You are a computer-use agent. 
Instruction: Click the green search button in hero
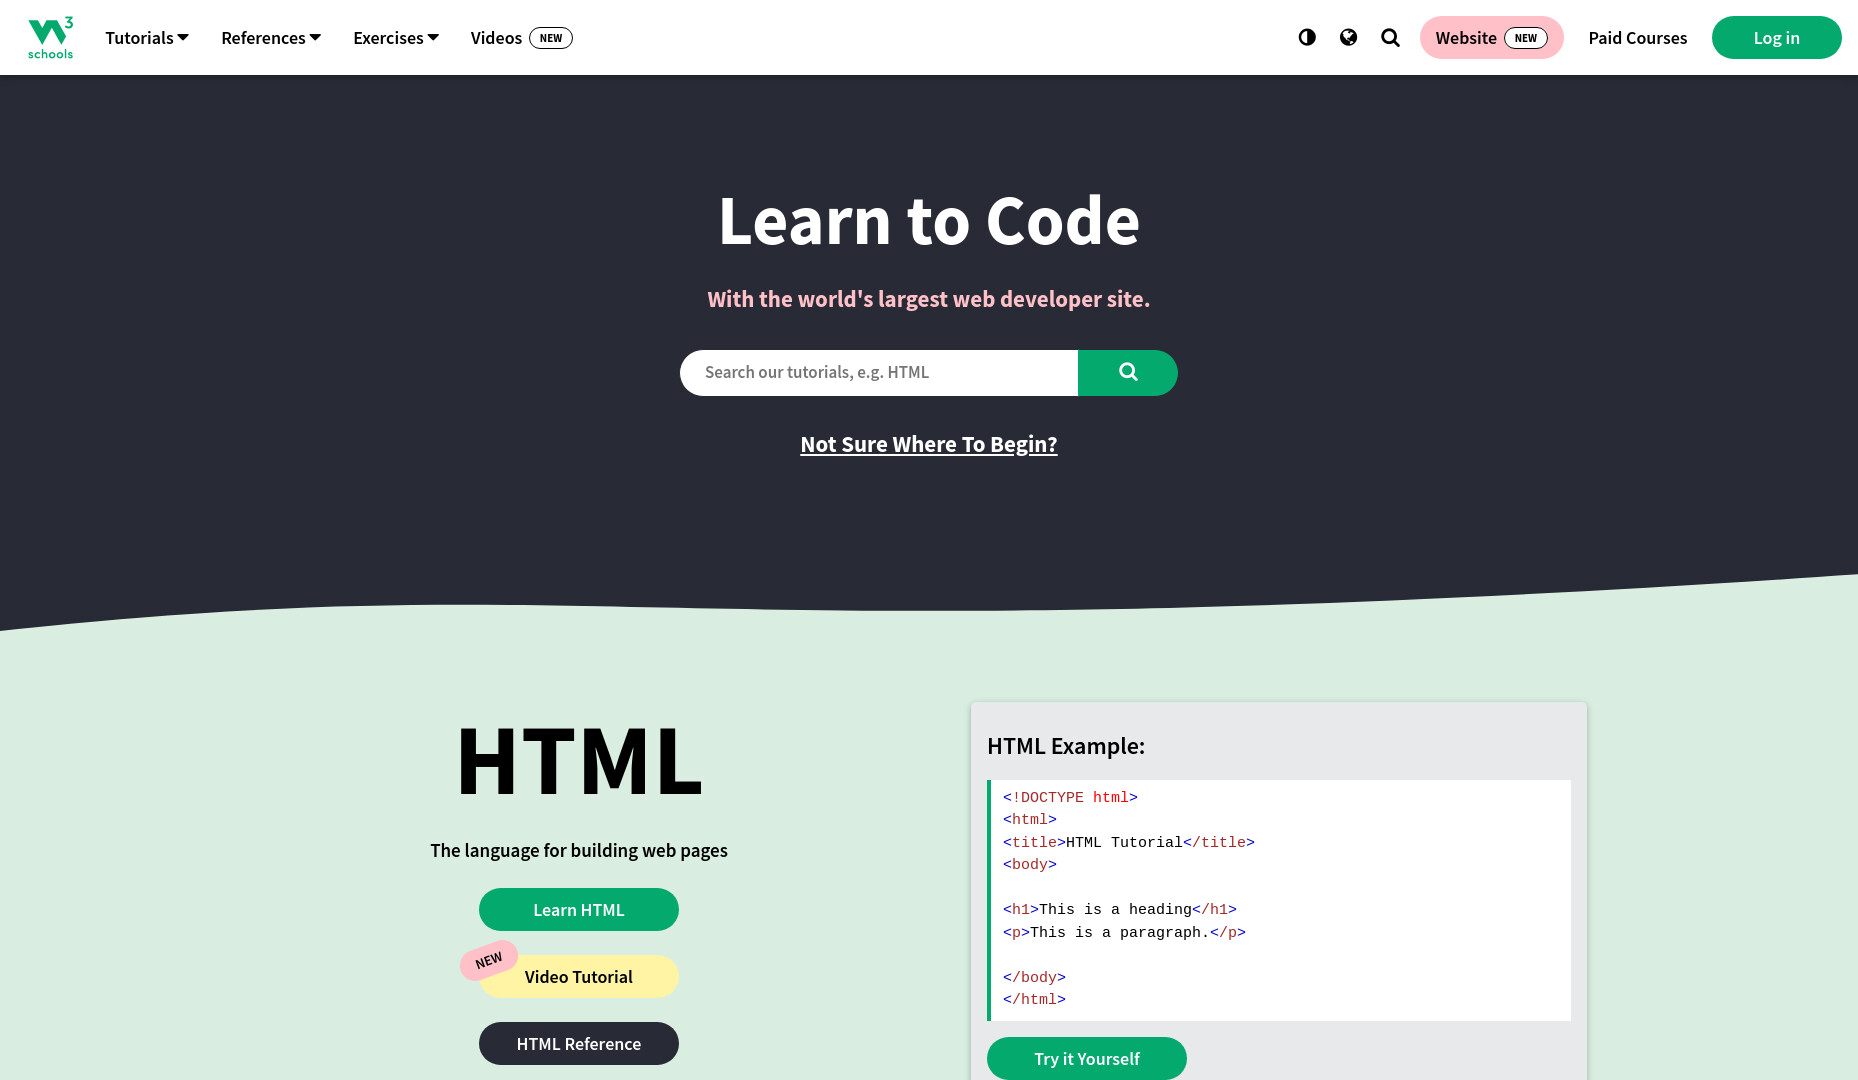[x=1127, y=372]
